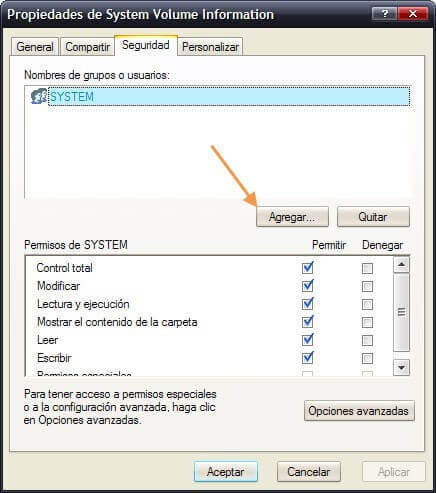Click the scrollbar up arrow in permissions

(x=401, y=265)
